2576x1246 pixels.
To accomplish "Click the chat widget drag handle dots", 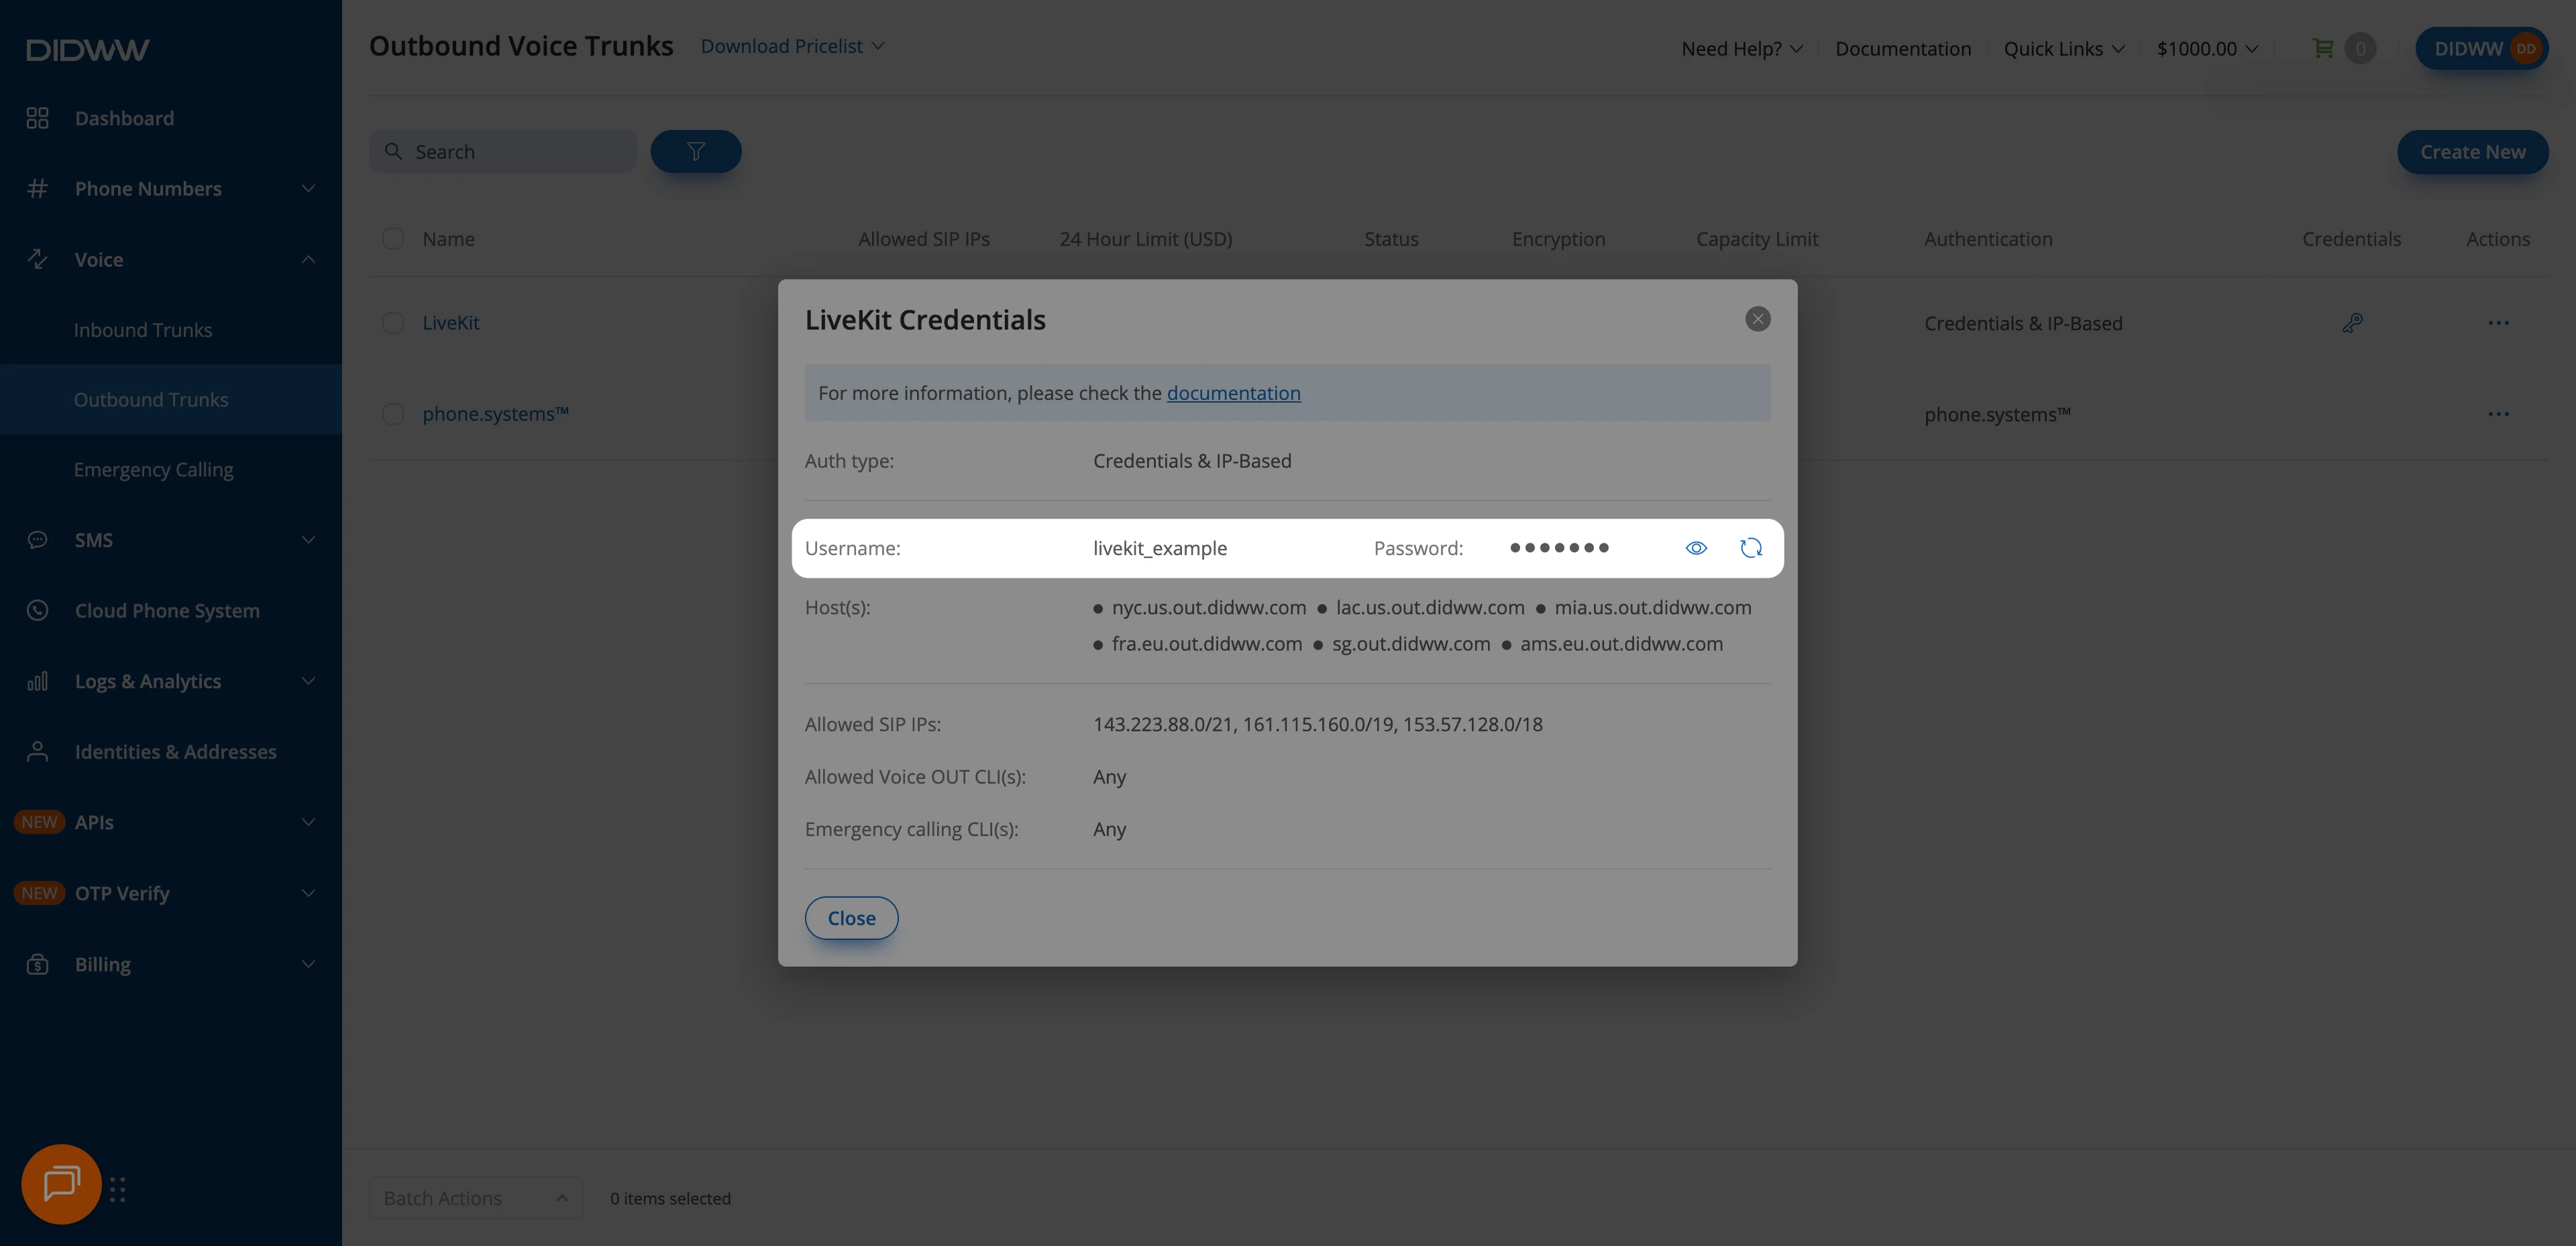I will (118, 1189).
